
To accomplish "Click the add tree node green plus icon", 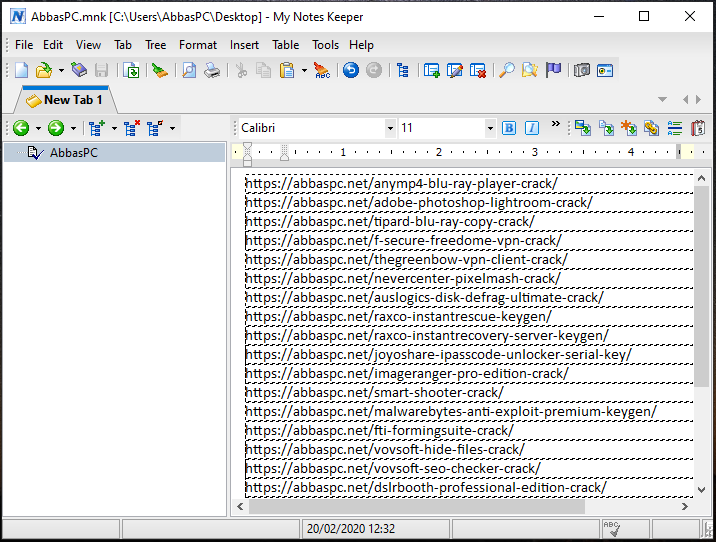I will tap(96, 128).
